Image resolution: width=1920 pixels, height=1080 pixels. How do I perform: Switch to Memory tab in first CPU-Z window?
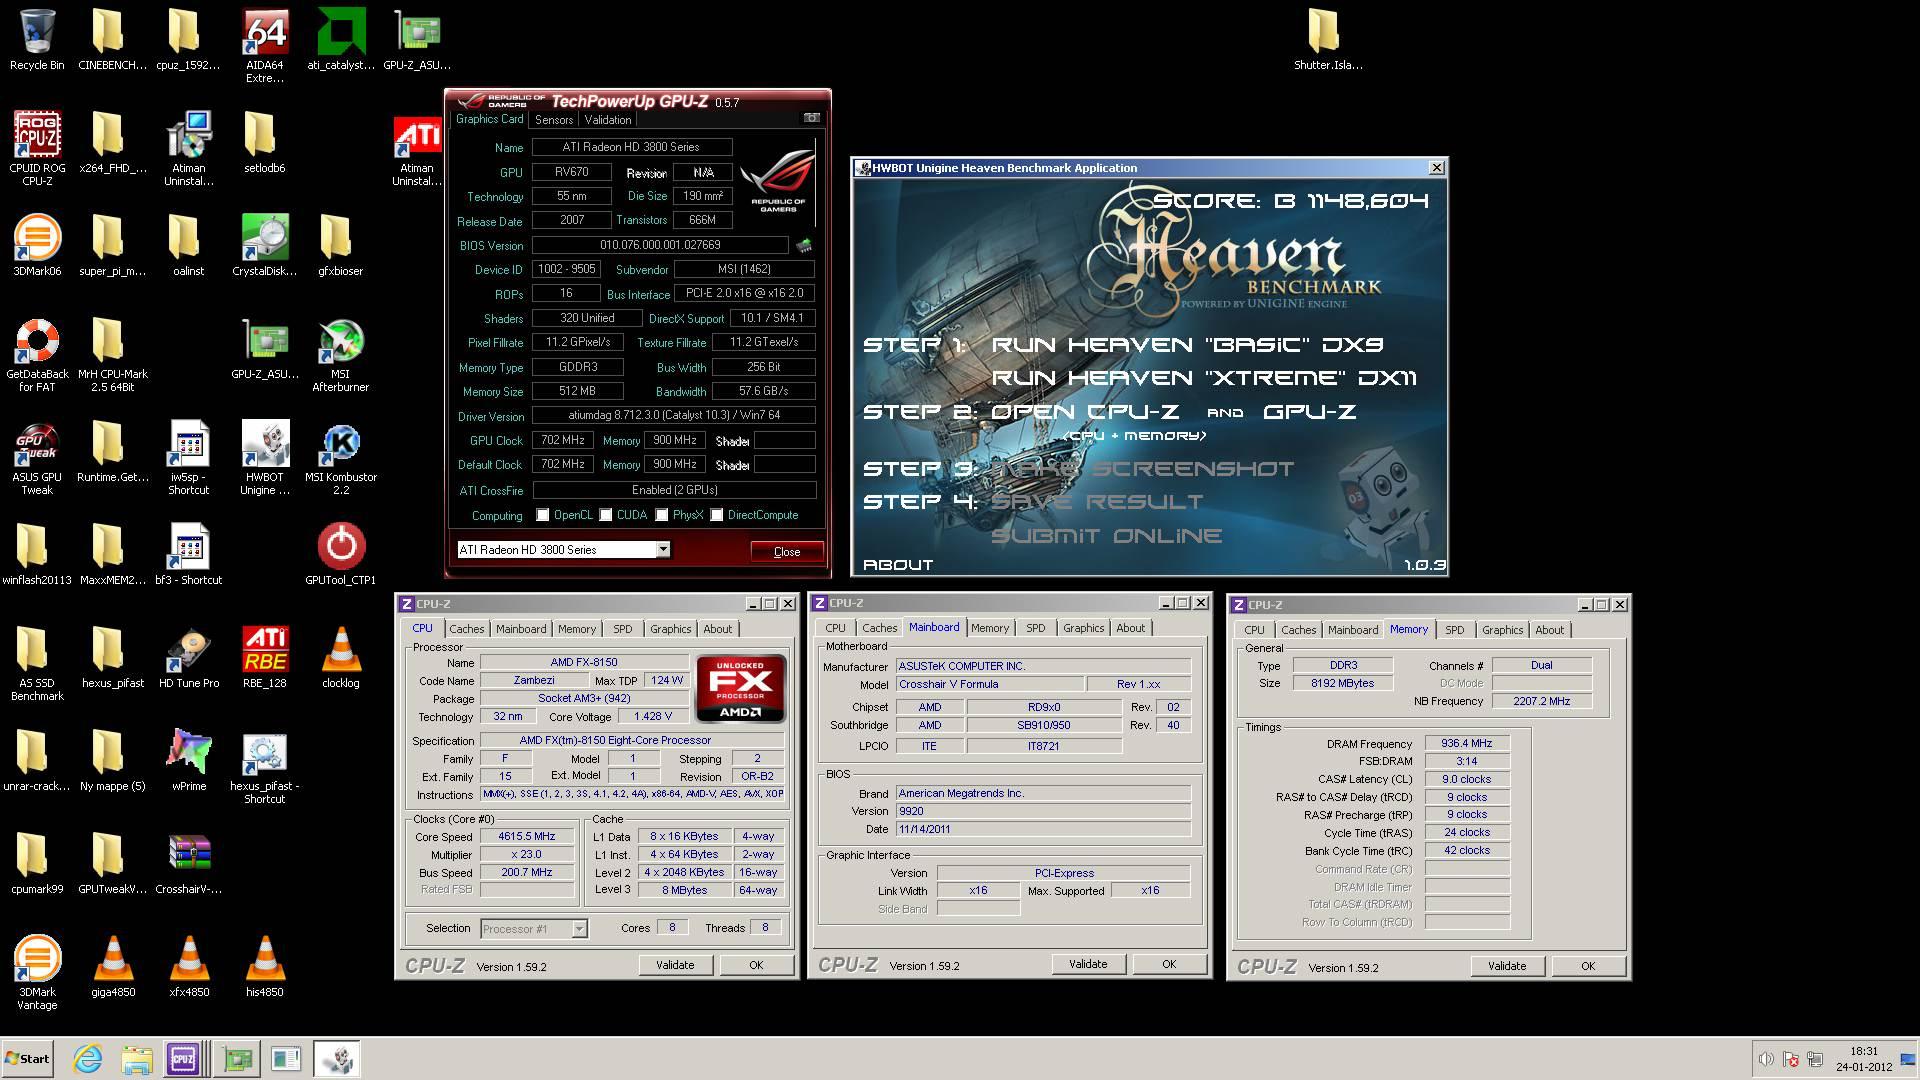[577, 629]
